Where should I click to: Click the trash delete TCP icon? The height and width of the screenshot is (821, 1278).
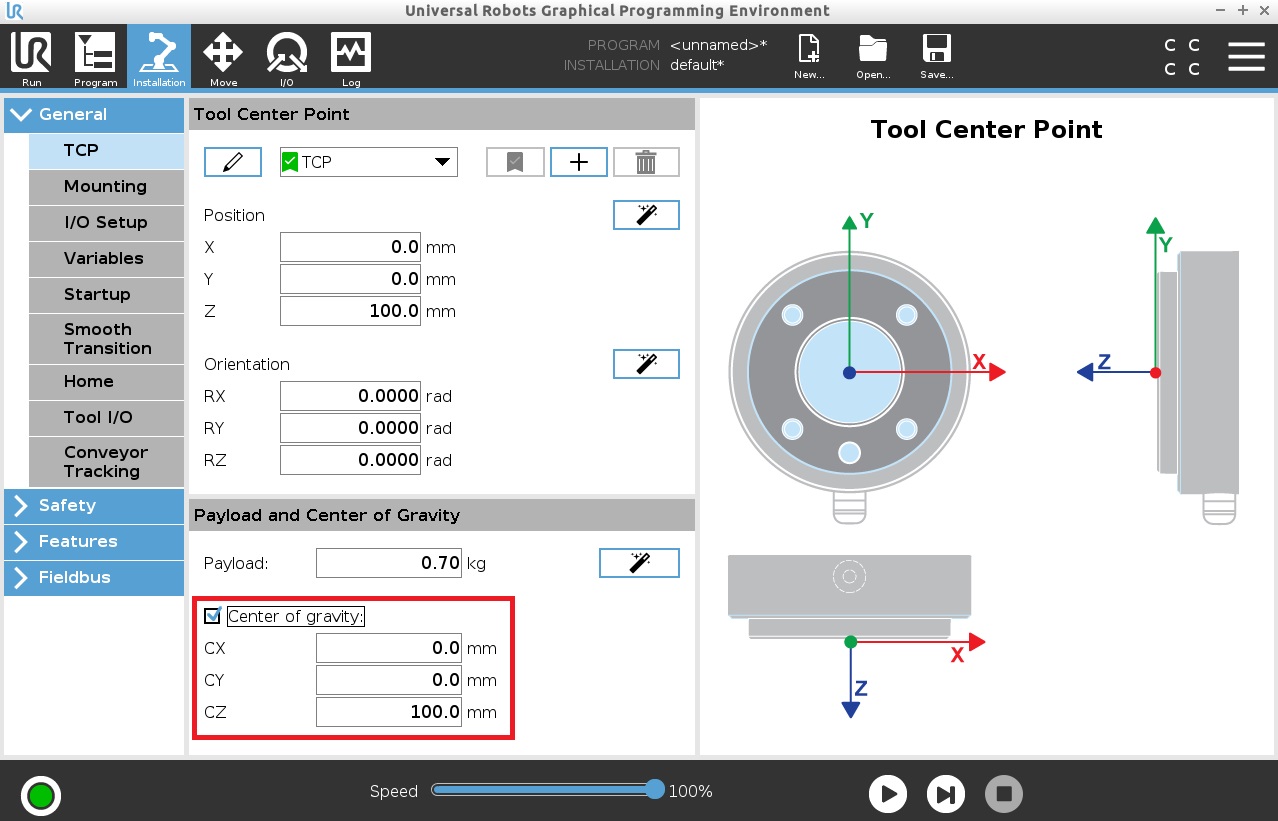tap(646, 162)
